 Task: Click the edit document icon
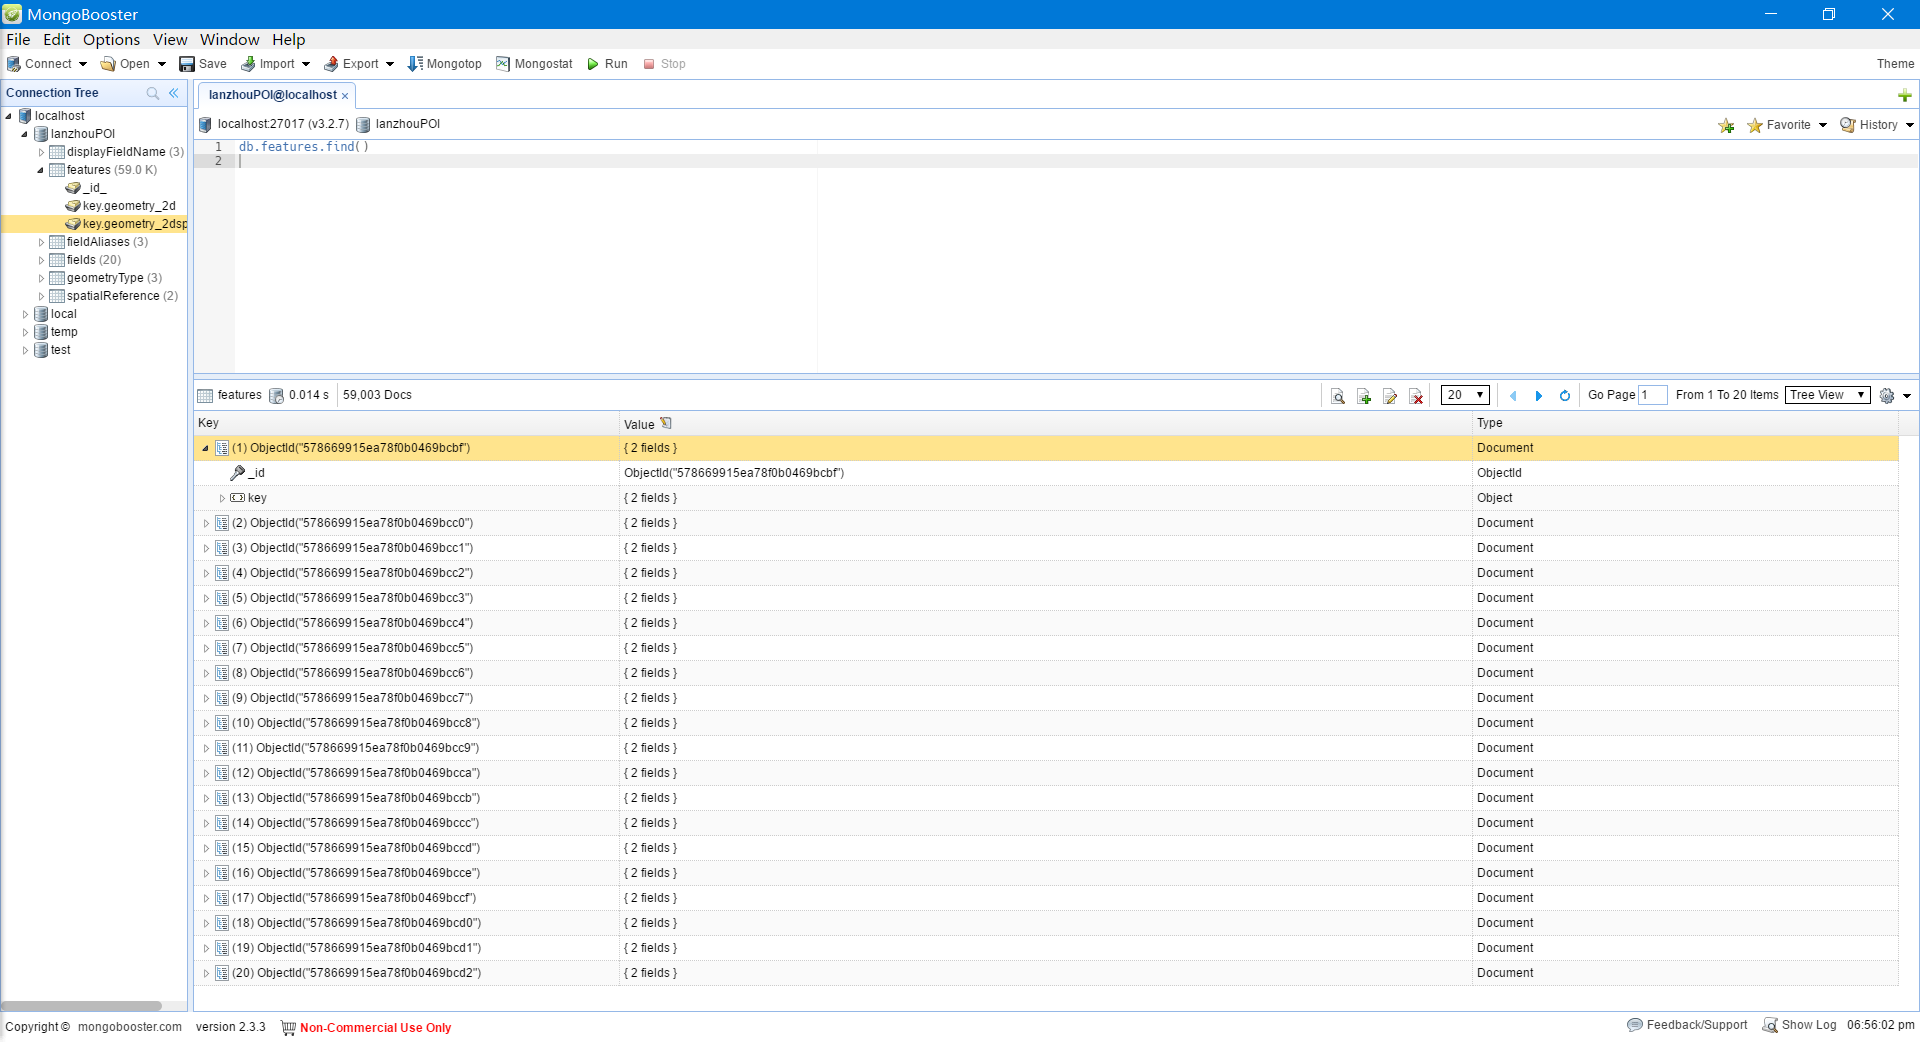pos(1390,396)
